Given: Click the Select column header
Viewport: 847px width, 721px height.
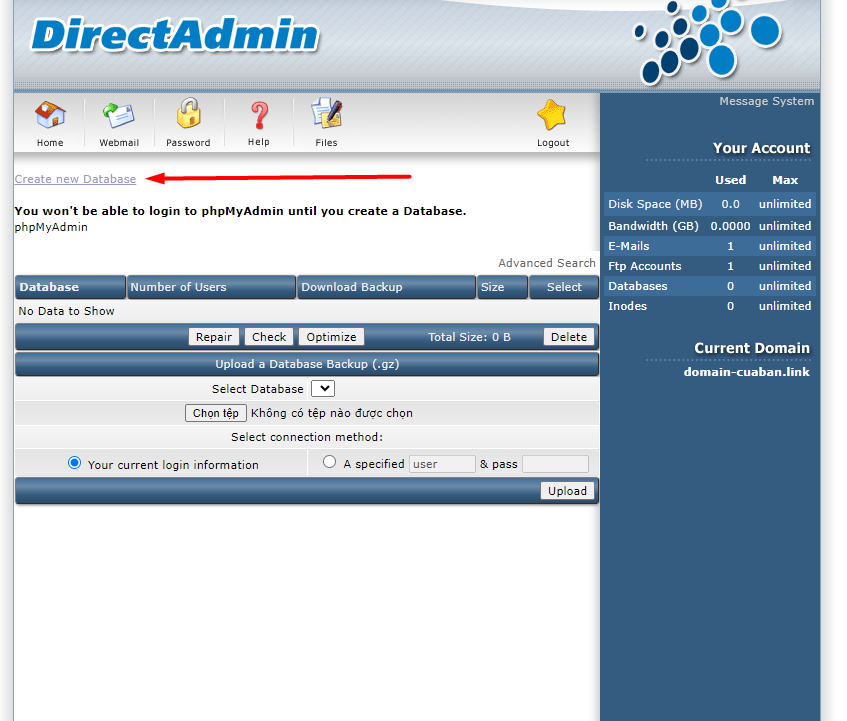Looking at the screenshot, I should 564,287.
